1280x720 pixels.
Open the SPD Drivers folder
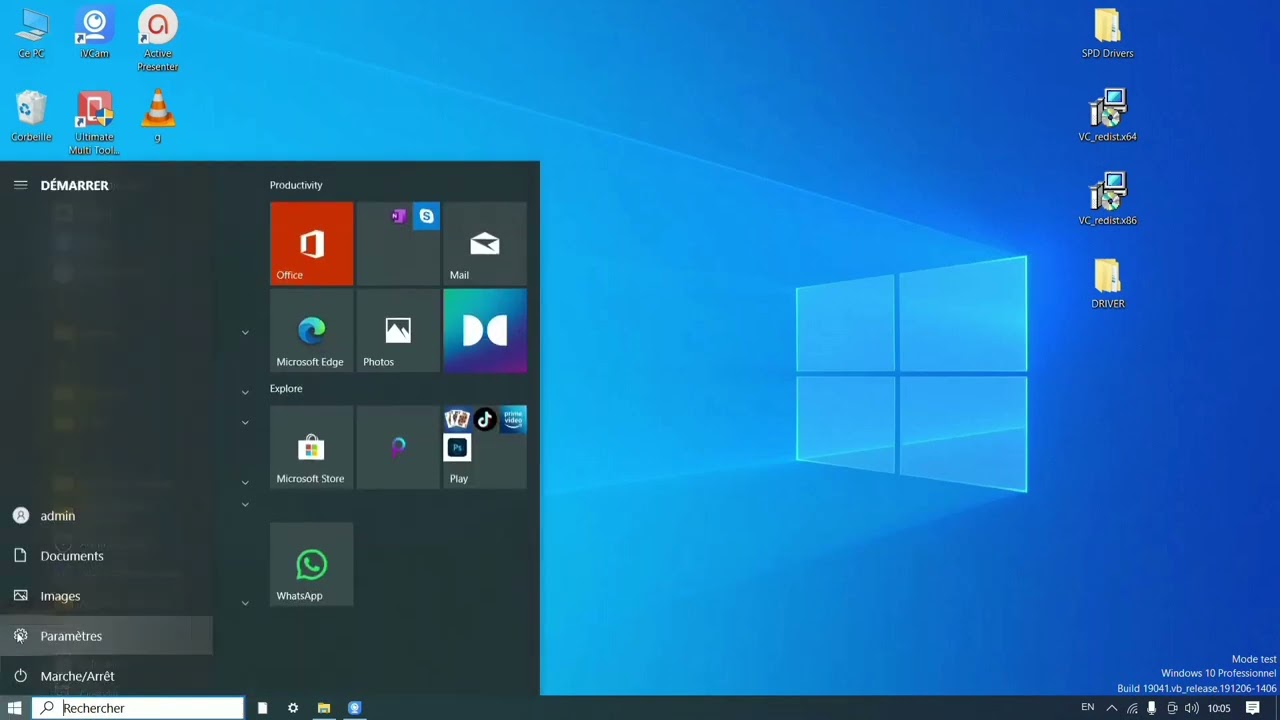pyautogui.click(x=1107, y=34)
